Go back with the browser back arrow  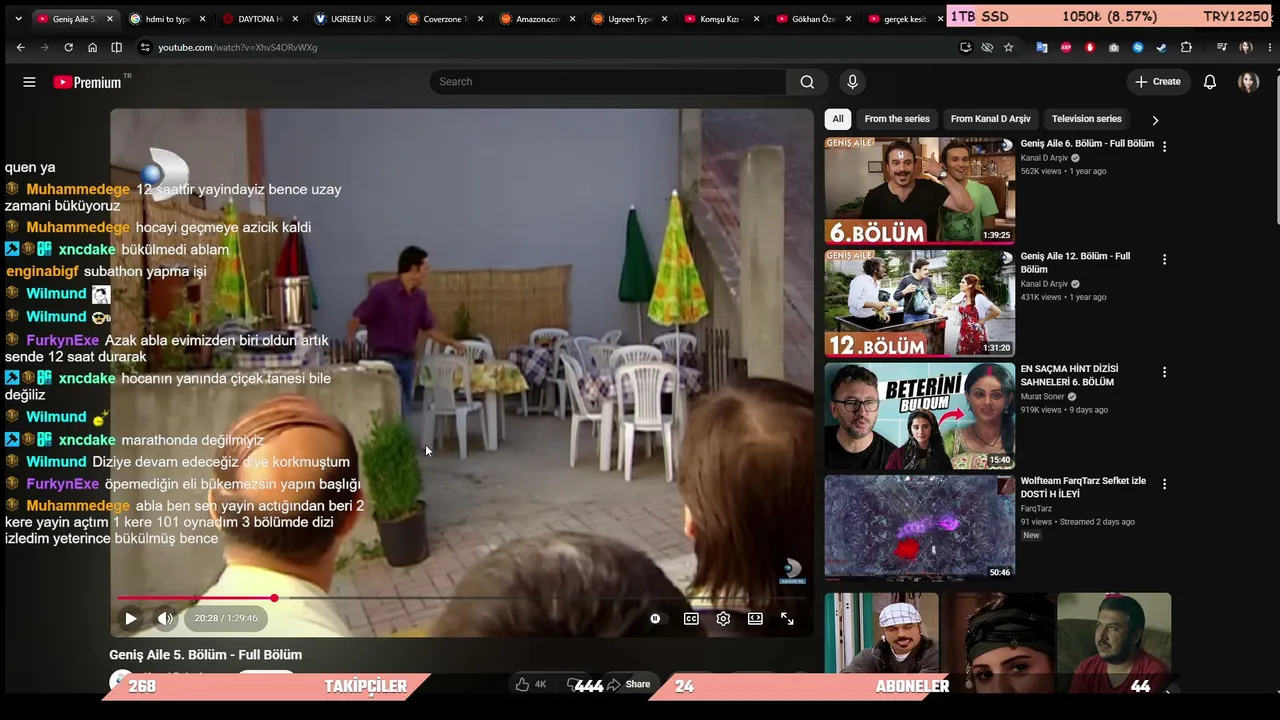[x=20, y=47]
